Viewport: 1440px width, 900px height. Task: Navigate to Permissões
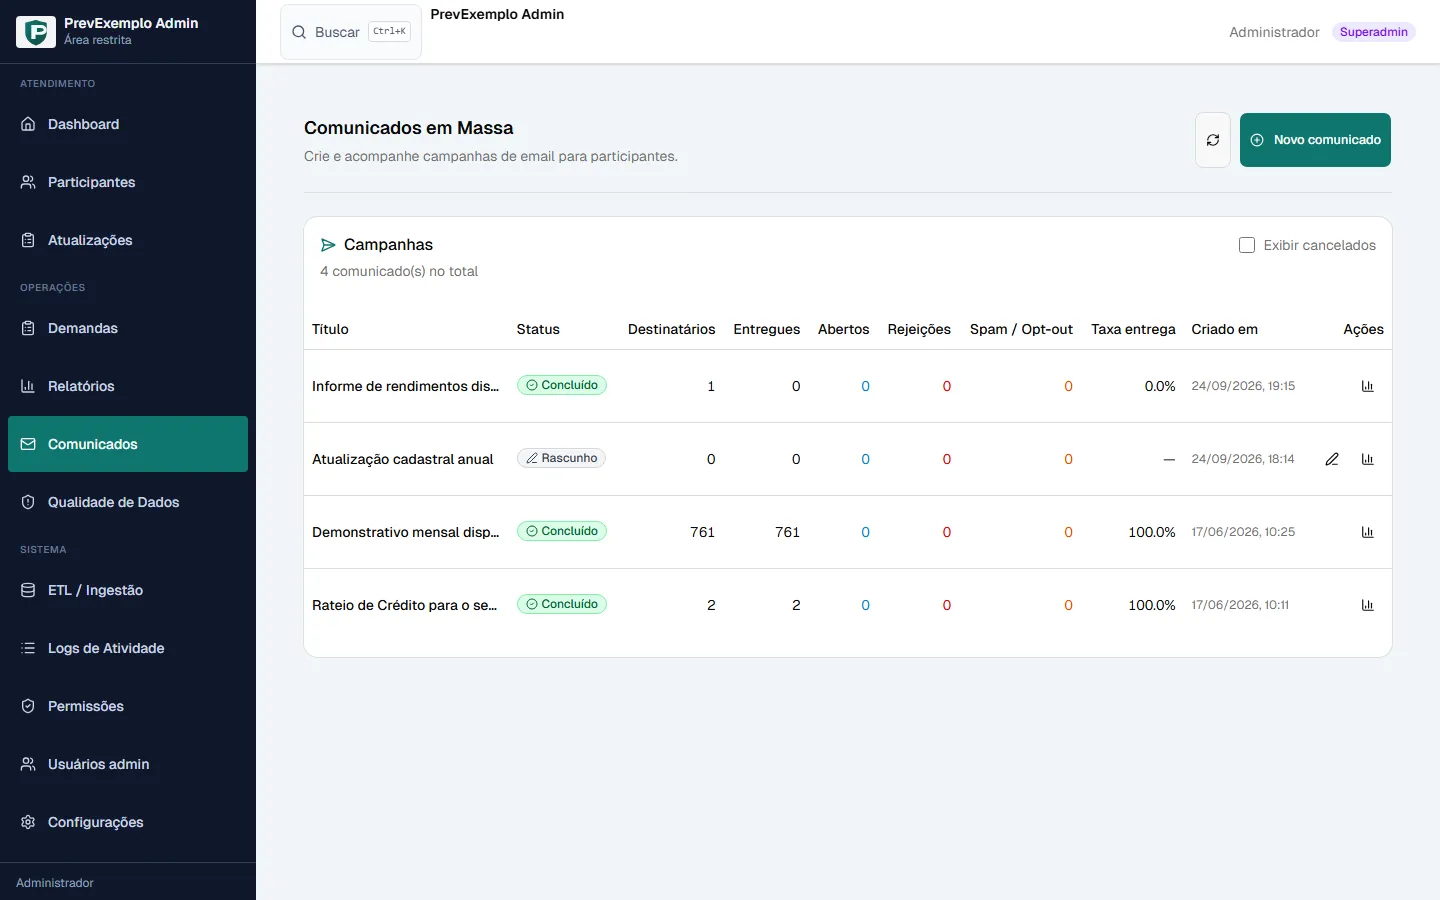tap(128, 706)
